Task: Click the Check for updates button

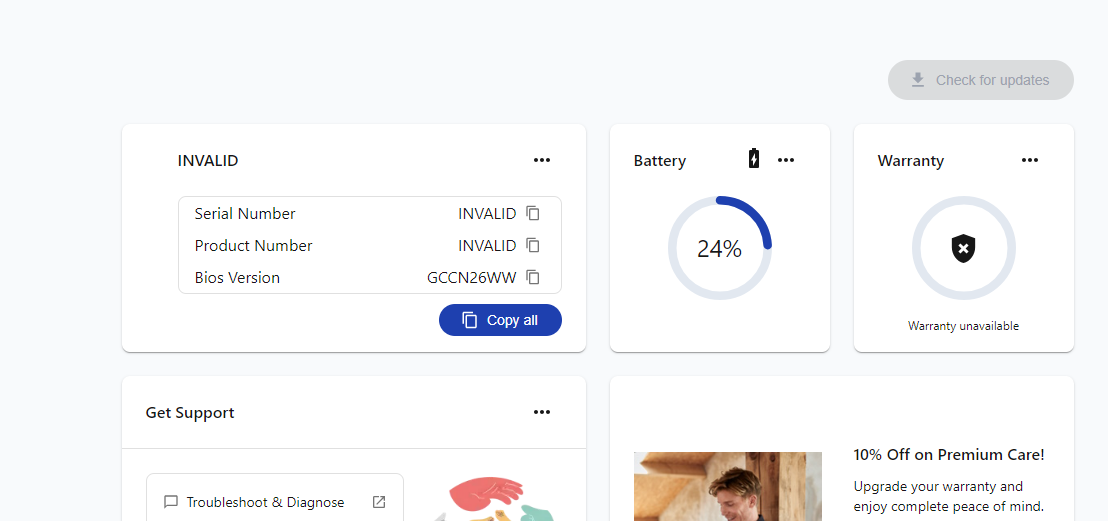Action: click(980, 80)
